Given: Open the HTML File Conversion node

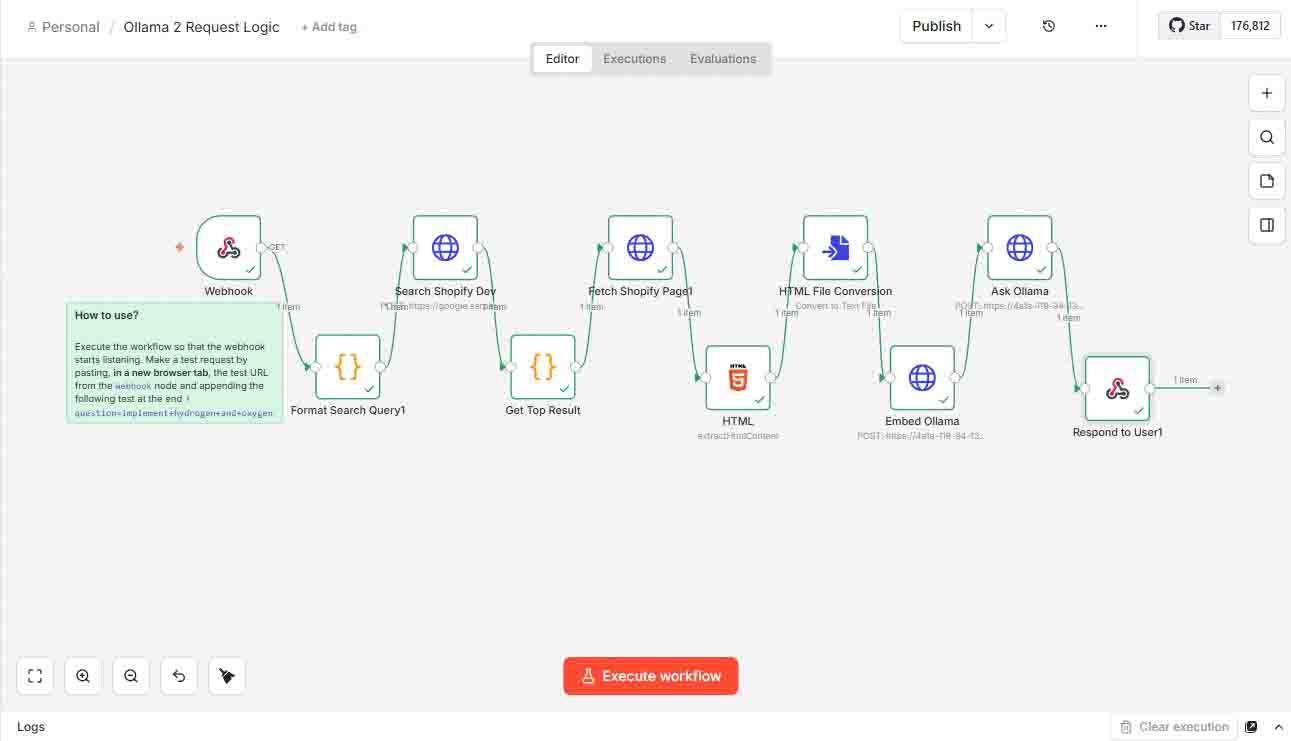Looking at the screenshot, I should [x=835, y=247].
